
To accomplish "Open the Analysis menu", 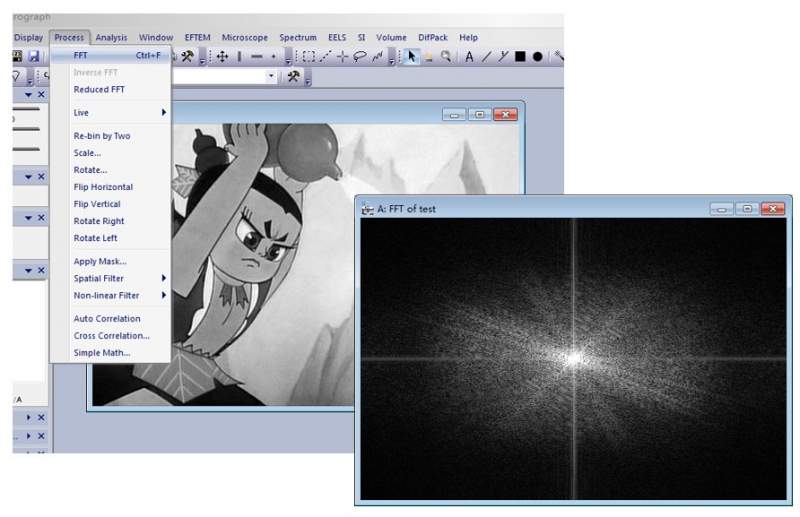I will tap(111, 37).
